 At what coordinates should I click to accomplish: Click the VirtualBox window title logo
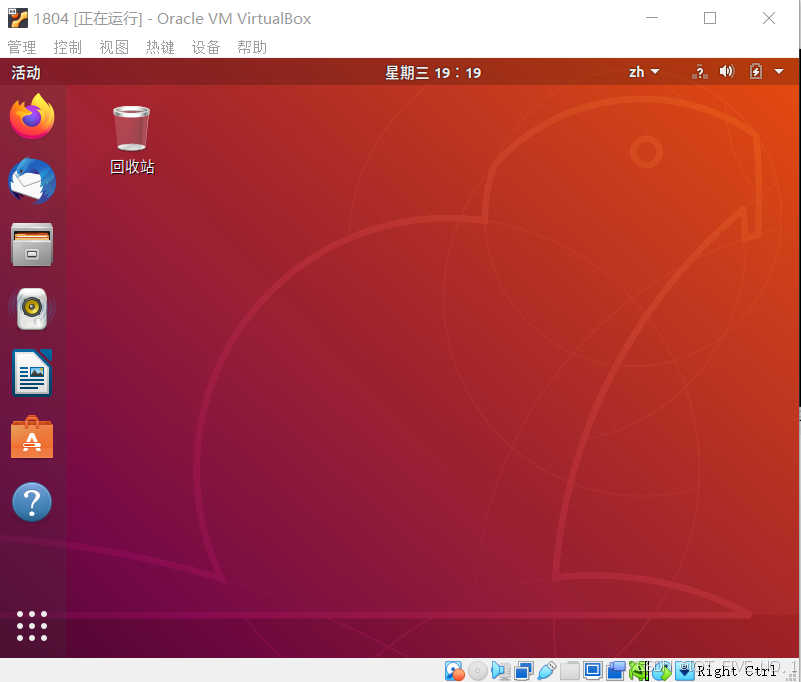point(17,18)
